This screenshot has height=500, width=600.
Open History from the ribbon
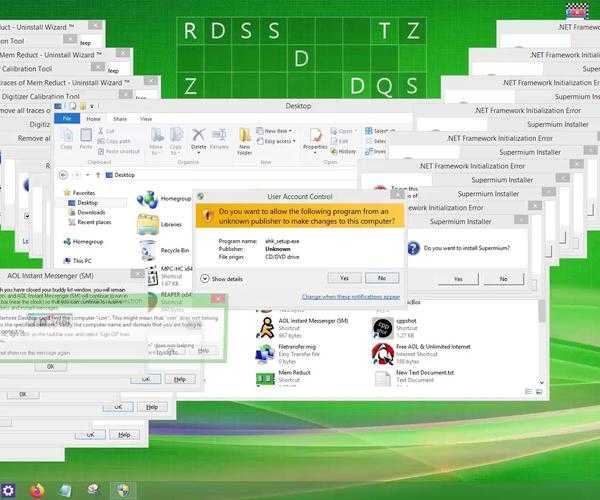[343, 151]
